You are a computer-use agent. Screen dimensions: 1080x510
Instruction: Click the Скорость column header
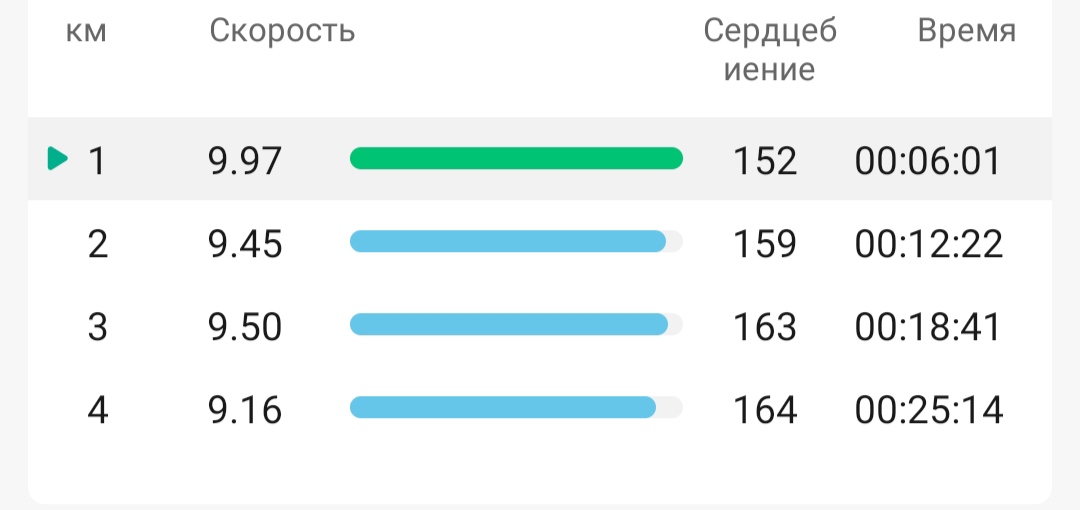[x=282, y=31]
